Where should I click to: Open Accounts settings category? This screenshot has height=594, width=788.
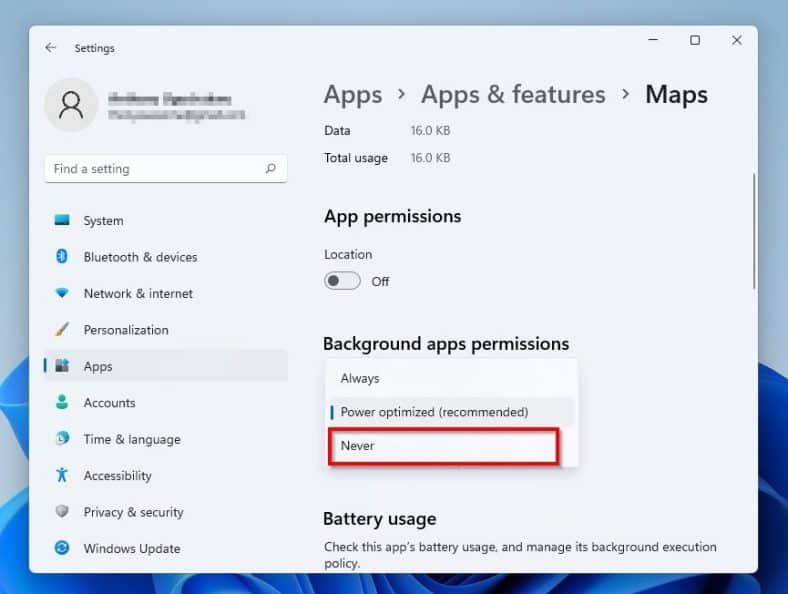(x=166, y=403)
